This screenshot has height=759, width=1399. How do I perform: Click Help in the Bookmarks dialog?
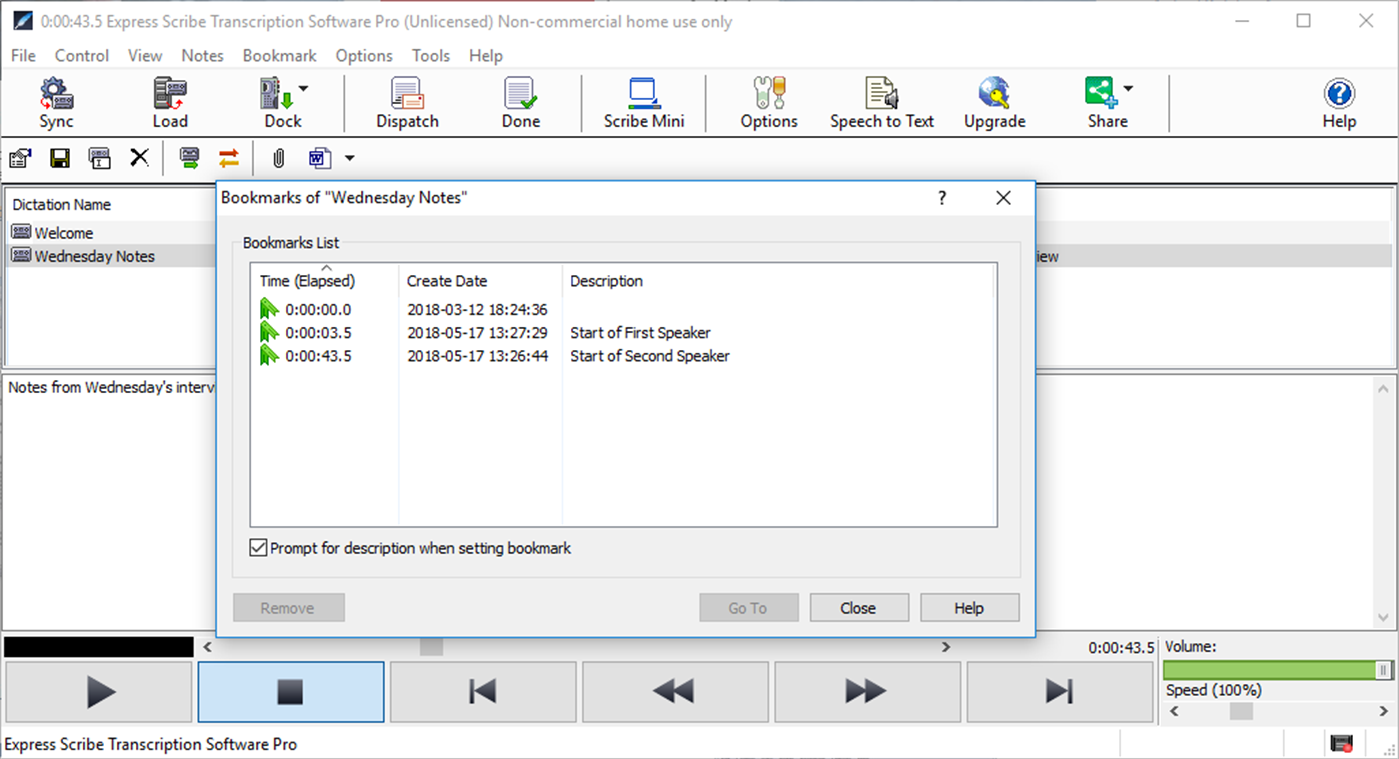pyautogui.click(x=969, y=607)
